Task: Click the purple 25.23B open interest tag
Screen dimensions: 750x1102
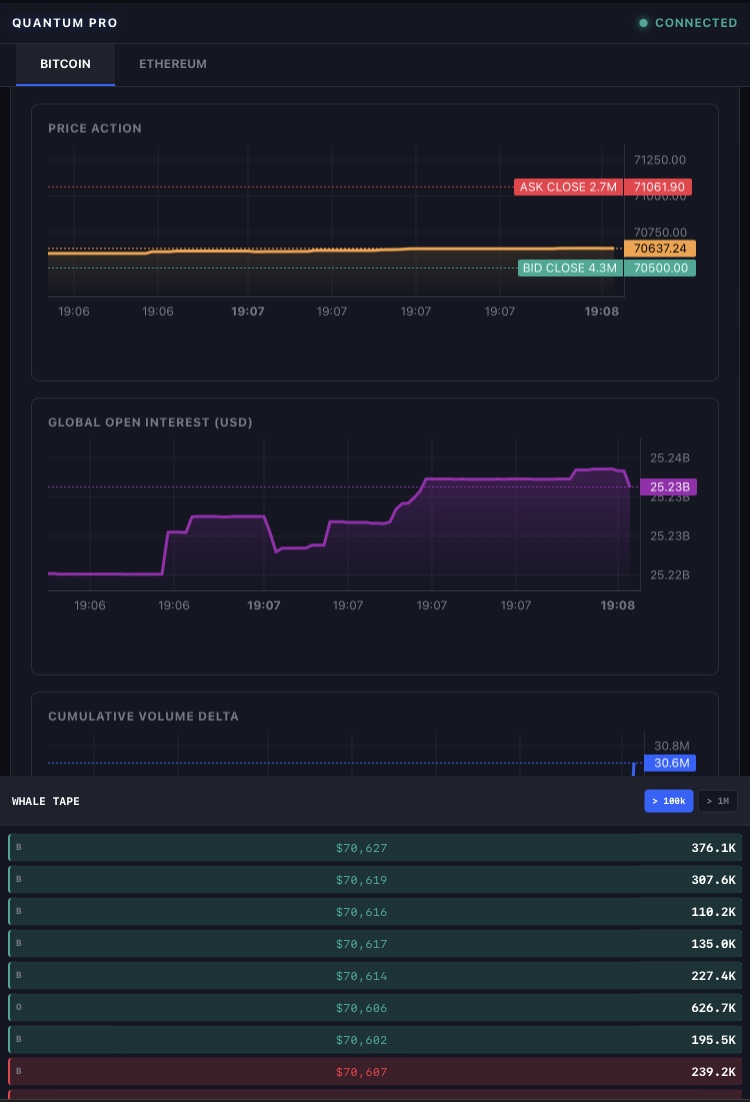Action: point(668,487)
